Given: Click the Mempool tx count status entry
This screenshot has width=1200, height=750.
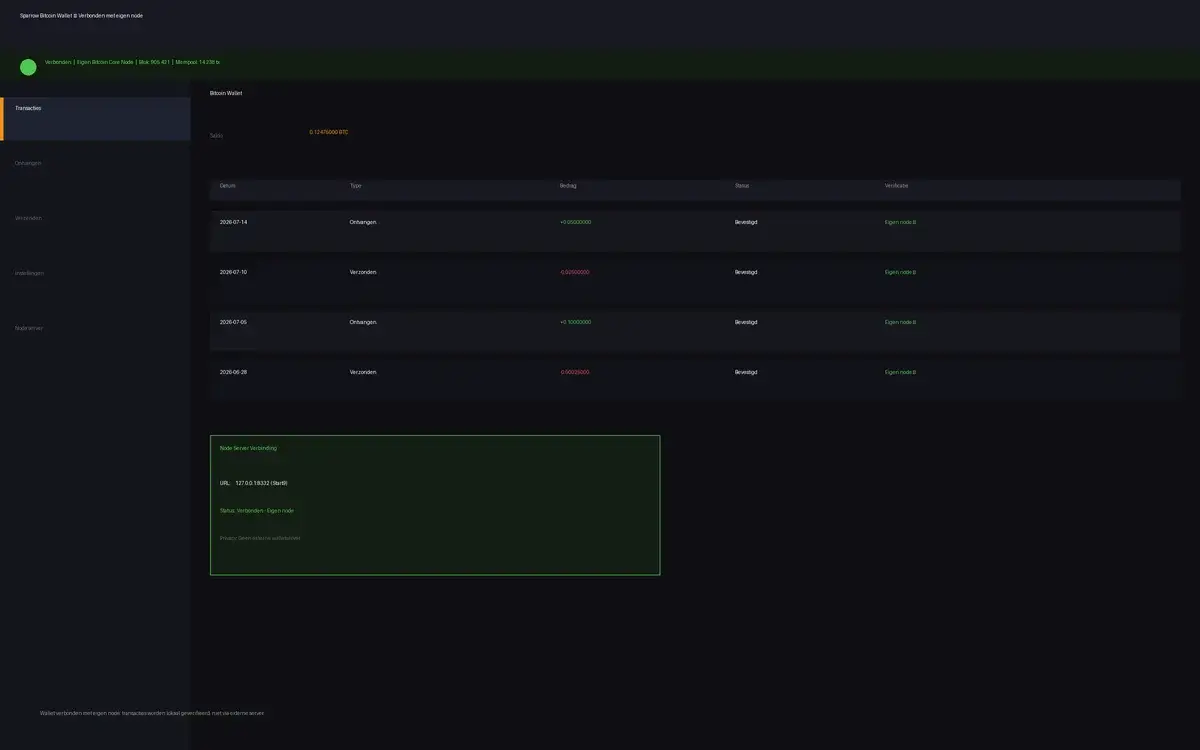Looking at the screenshot, I should tap(197, 62).
